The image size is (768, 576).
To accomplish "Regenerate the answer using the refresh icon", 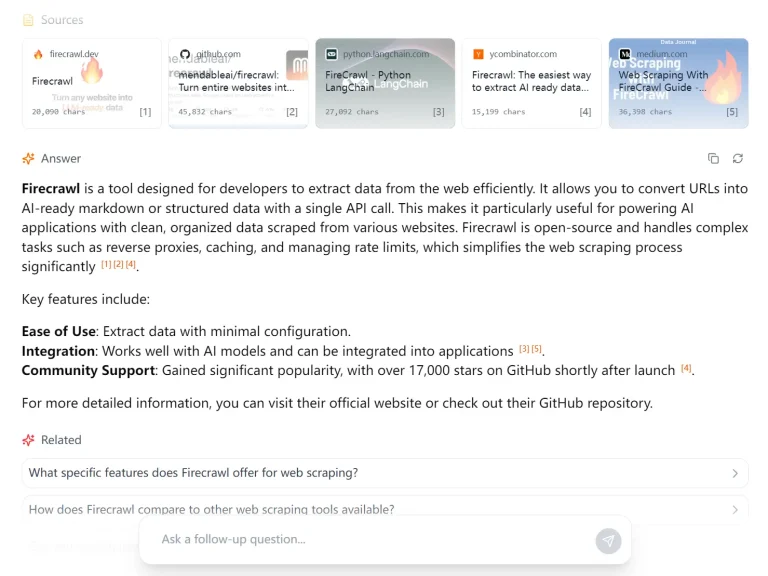I will click(x=738, y=158).
